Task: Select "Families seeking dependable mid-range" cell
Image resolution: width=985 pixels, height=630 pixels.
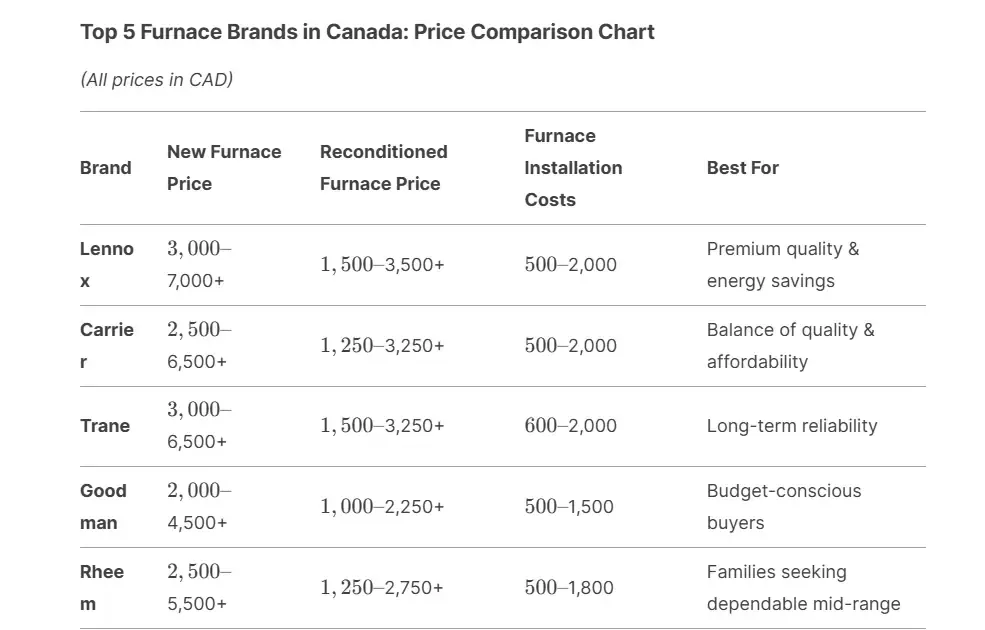Action: (x=803, y=588)
